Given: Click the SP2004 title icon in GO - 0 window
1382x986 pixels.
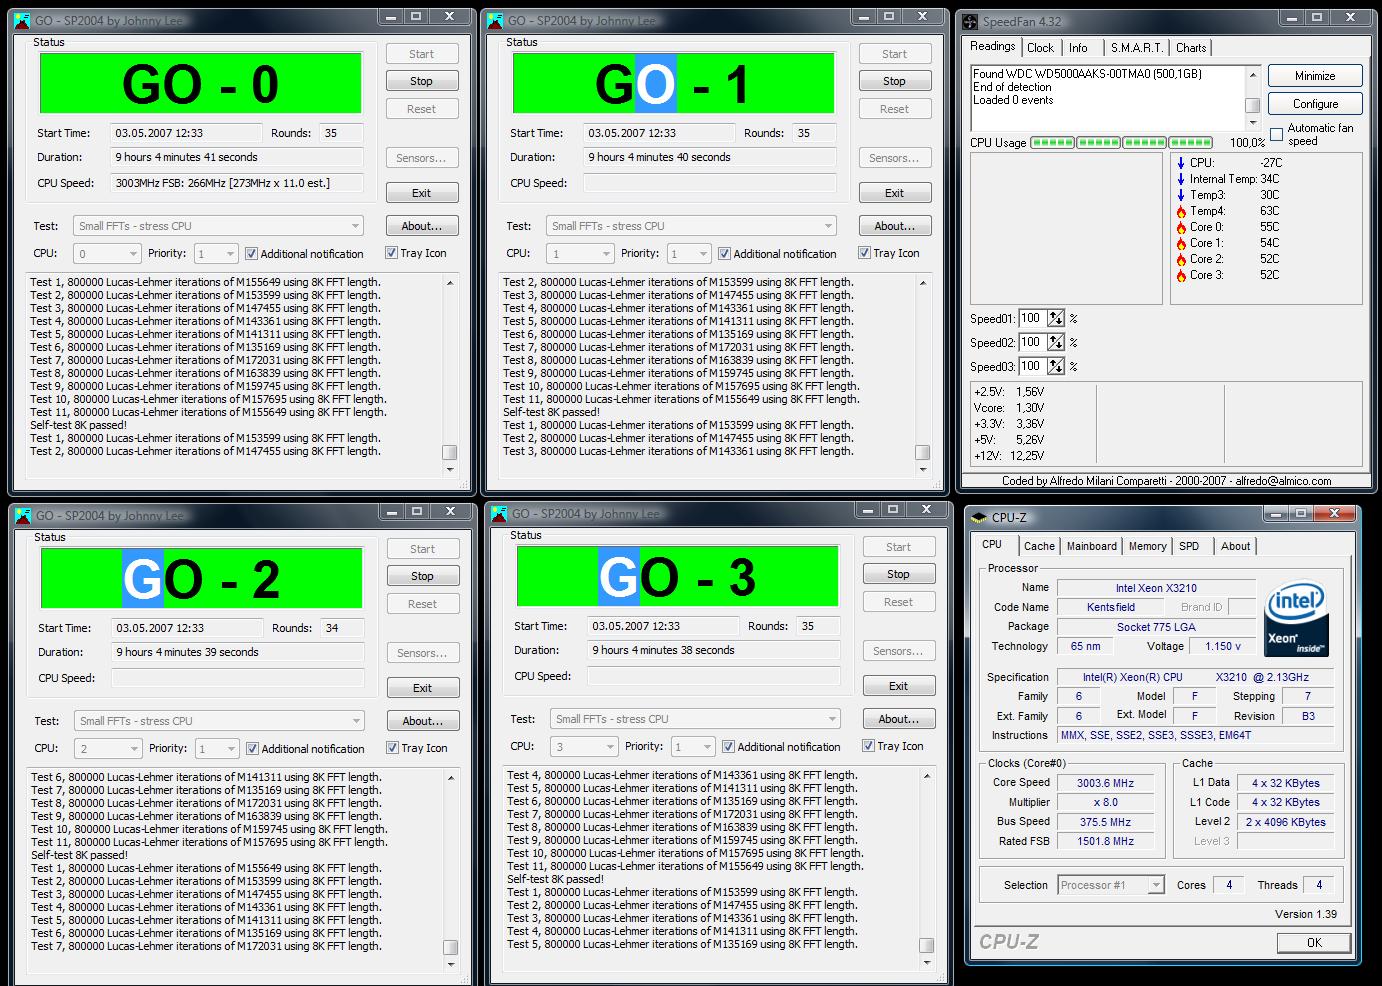Looking at the screenshot, I should coord(22,20).
